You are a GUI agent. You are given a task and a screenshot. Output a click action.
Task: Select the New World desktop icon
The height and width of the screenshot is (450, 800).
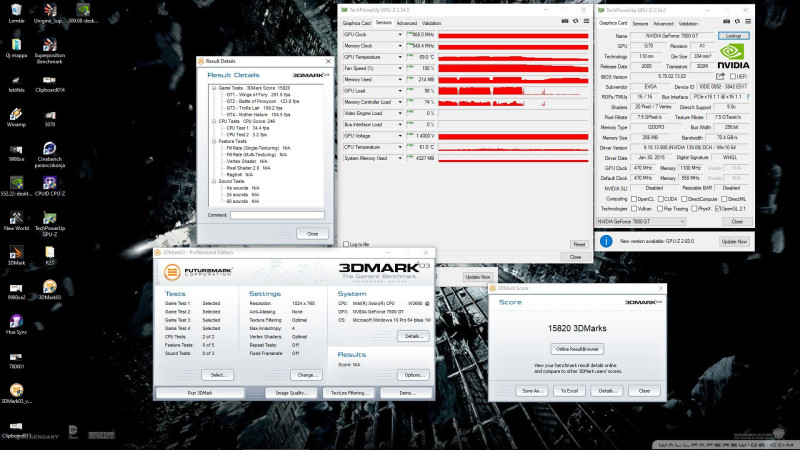16,221
